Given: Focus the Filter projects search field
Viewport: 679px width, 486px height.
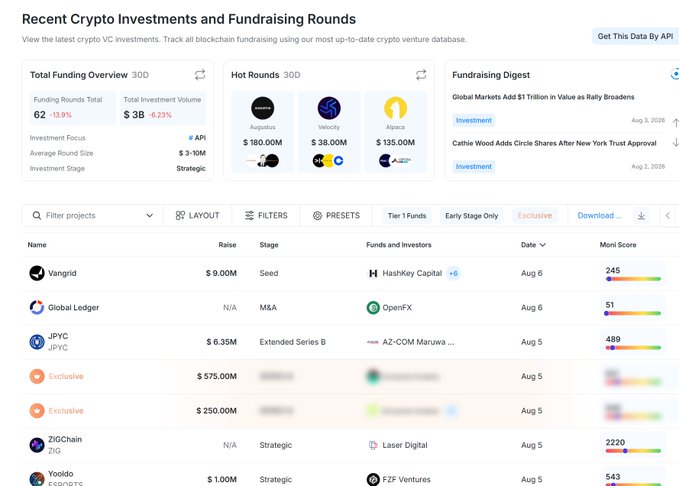Looking at the screenshot, I should 93,216.
